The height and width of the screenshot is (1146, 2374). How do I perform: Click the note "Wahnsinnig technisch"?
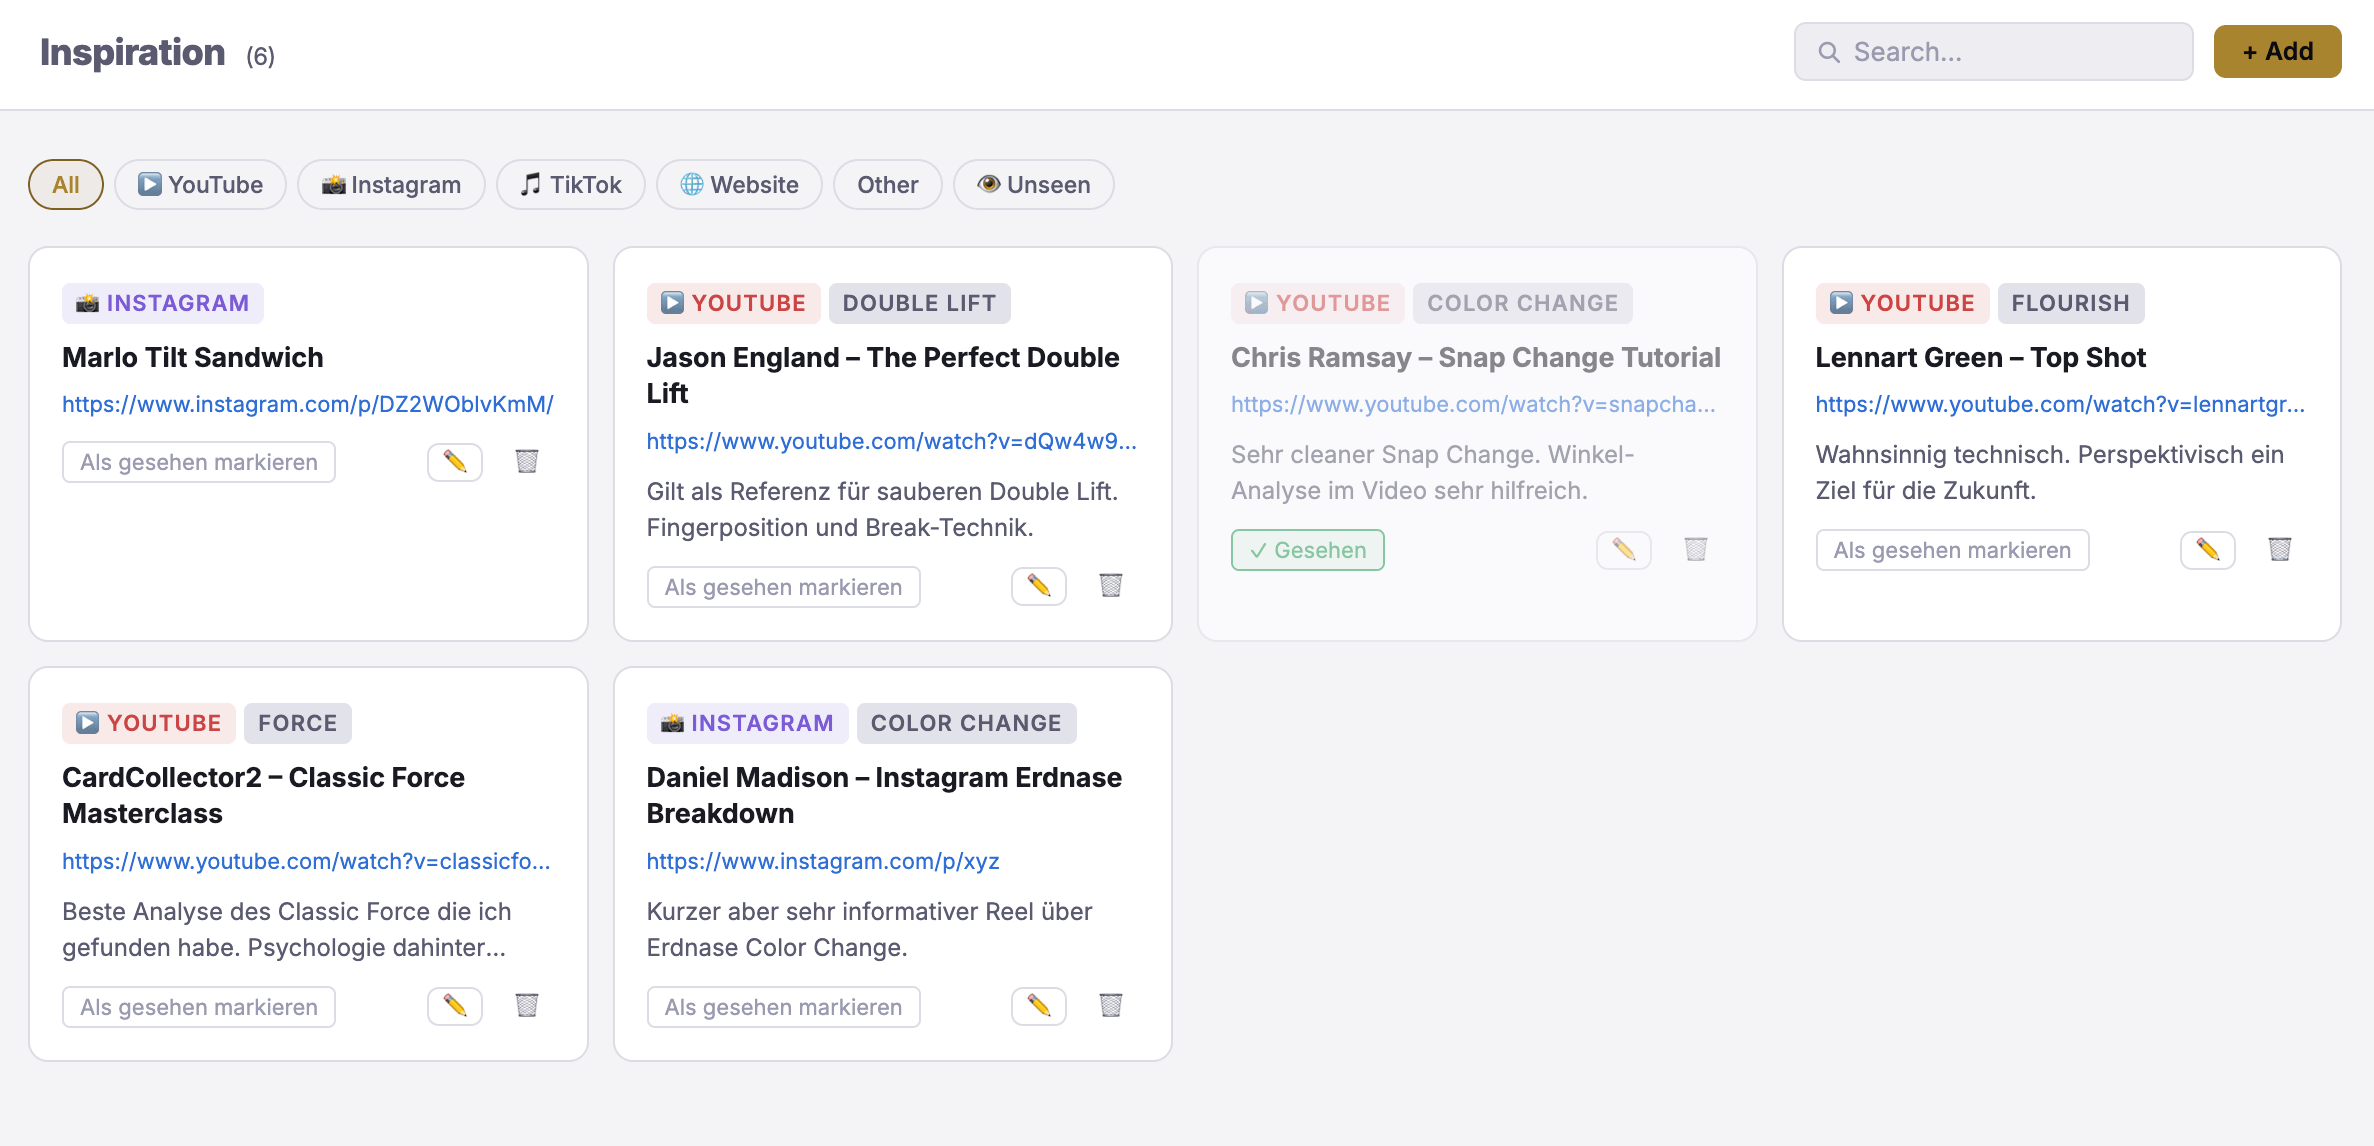[x=2050, y=472]
